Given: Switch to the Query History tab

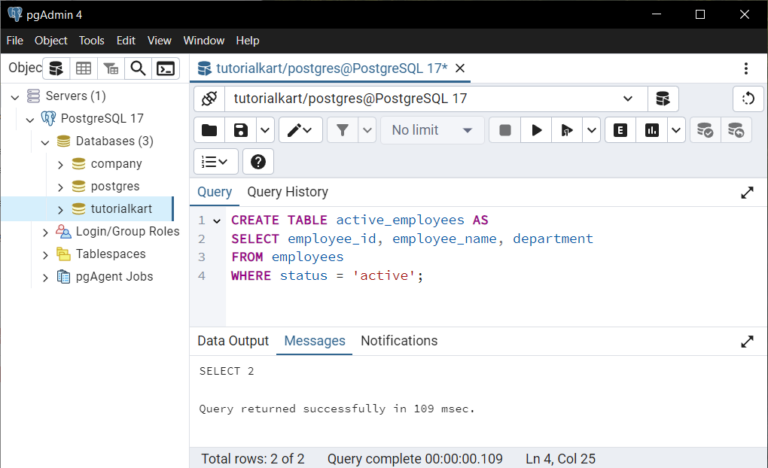Looking at the screenshot, I should click(x=288, y=192).
